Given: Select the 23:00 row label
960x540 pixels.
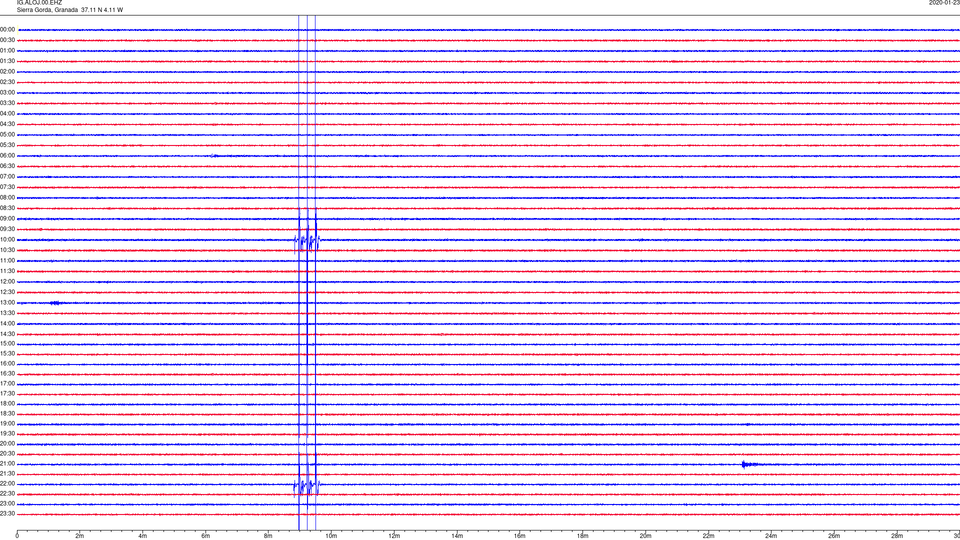Looking at the screenshot, I should (x=7, y=504).
